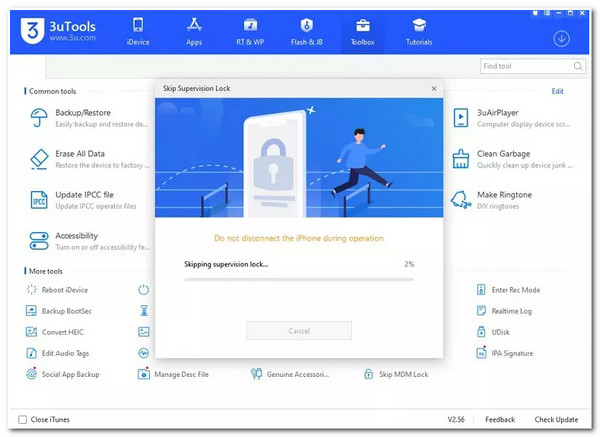Open Erase All Data eraser icon
The image size is (600, 437).
pyautogui.click(x=39, y=159)
